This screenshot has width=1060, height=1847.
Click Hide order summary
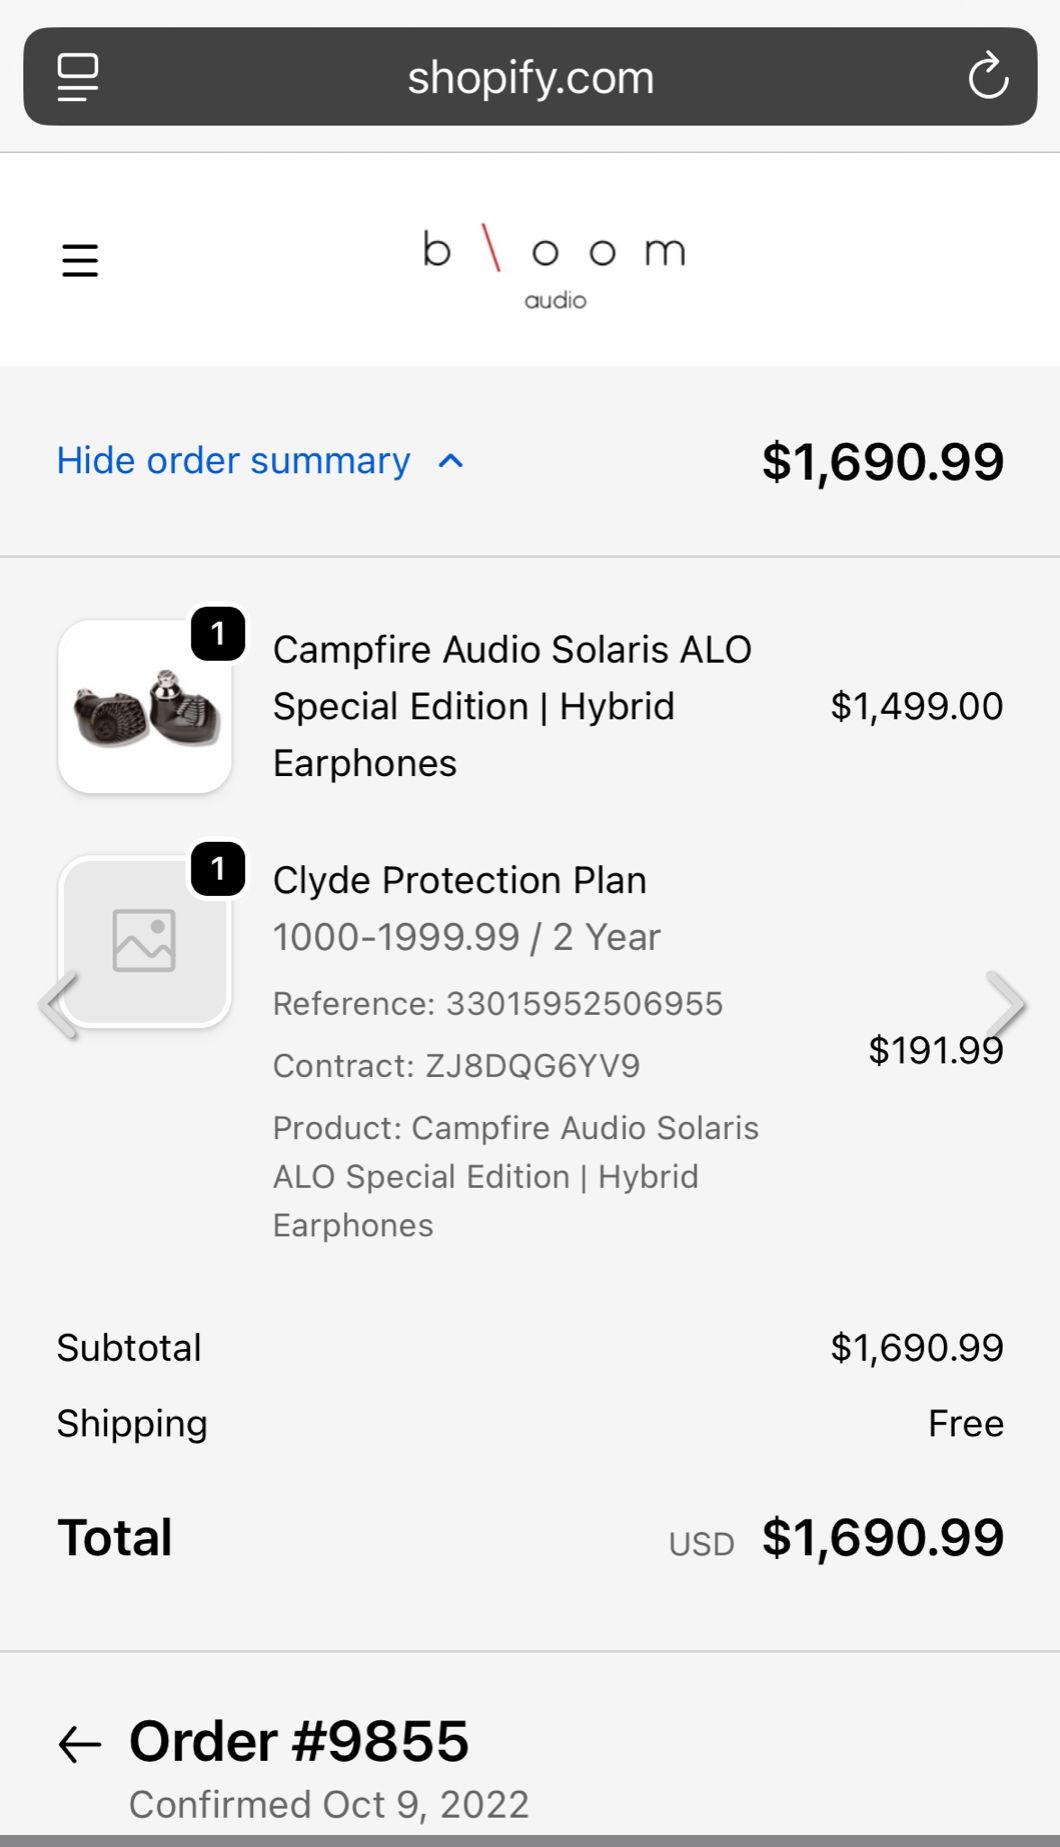point(234,460)
